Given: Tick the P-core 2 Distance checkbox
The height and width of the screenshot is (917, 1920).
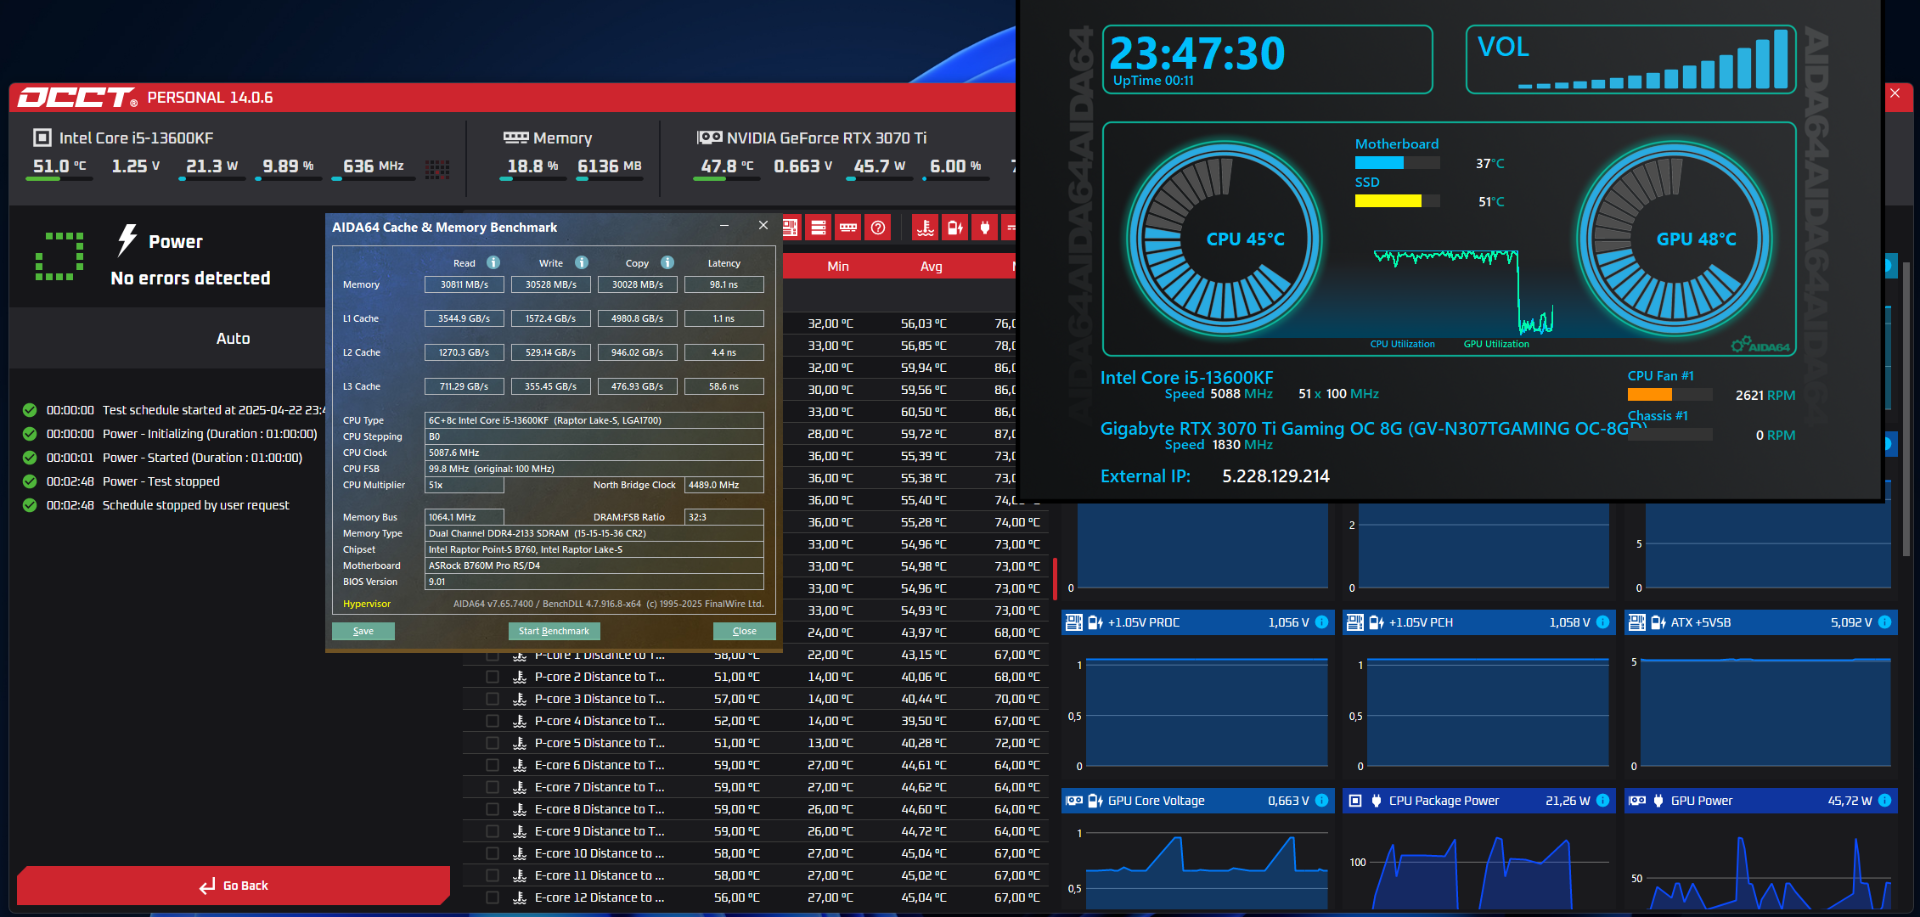Looking at the screenshot, I should [x=492, y=677].
